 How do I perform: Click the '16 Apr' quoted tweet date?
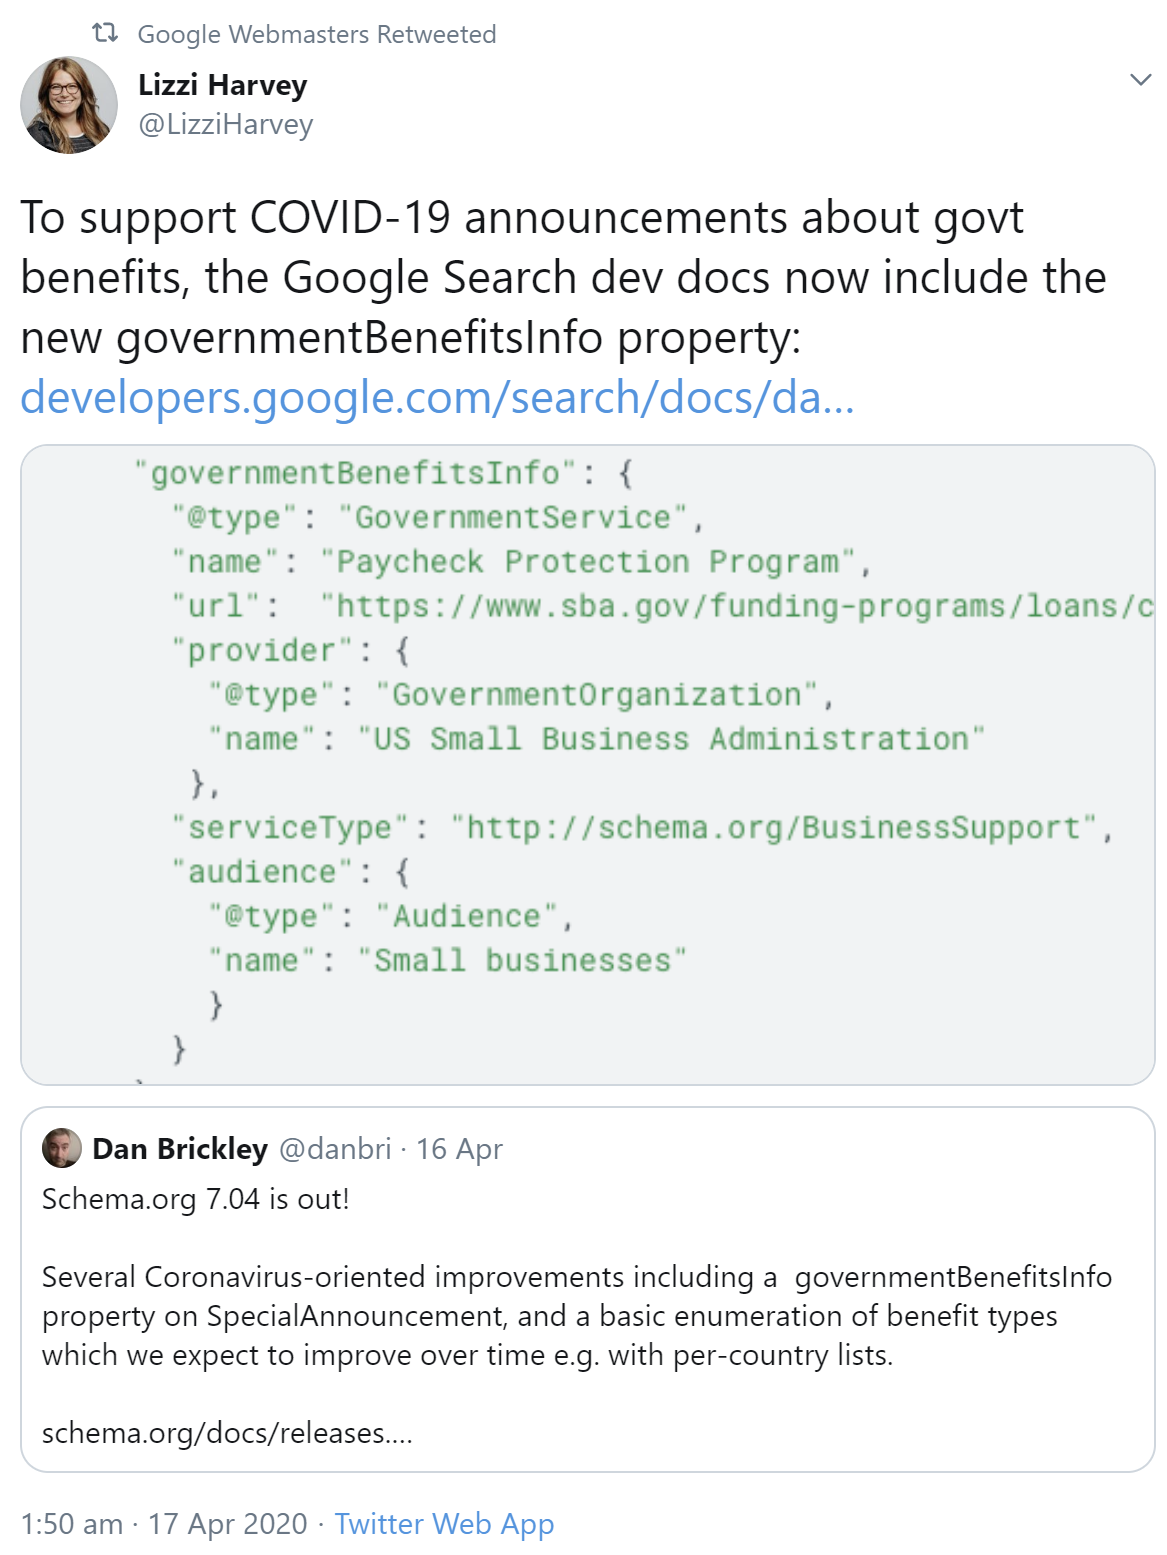[x=459, y=1149]
